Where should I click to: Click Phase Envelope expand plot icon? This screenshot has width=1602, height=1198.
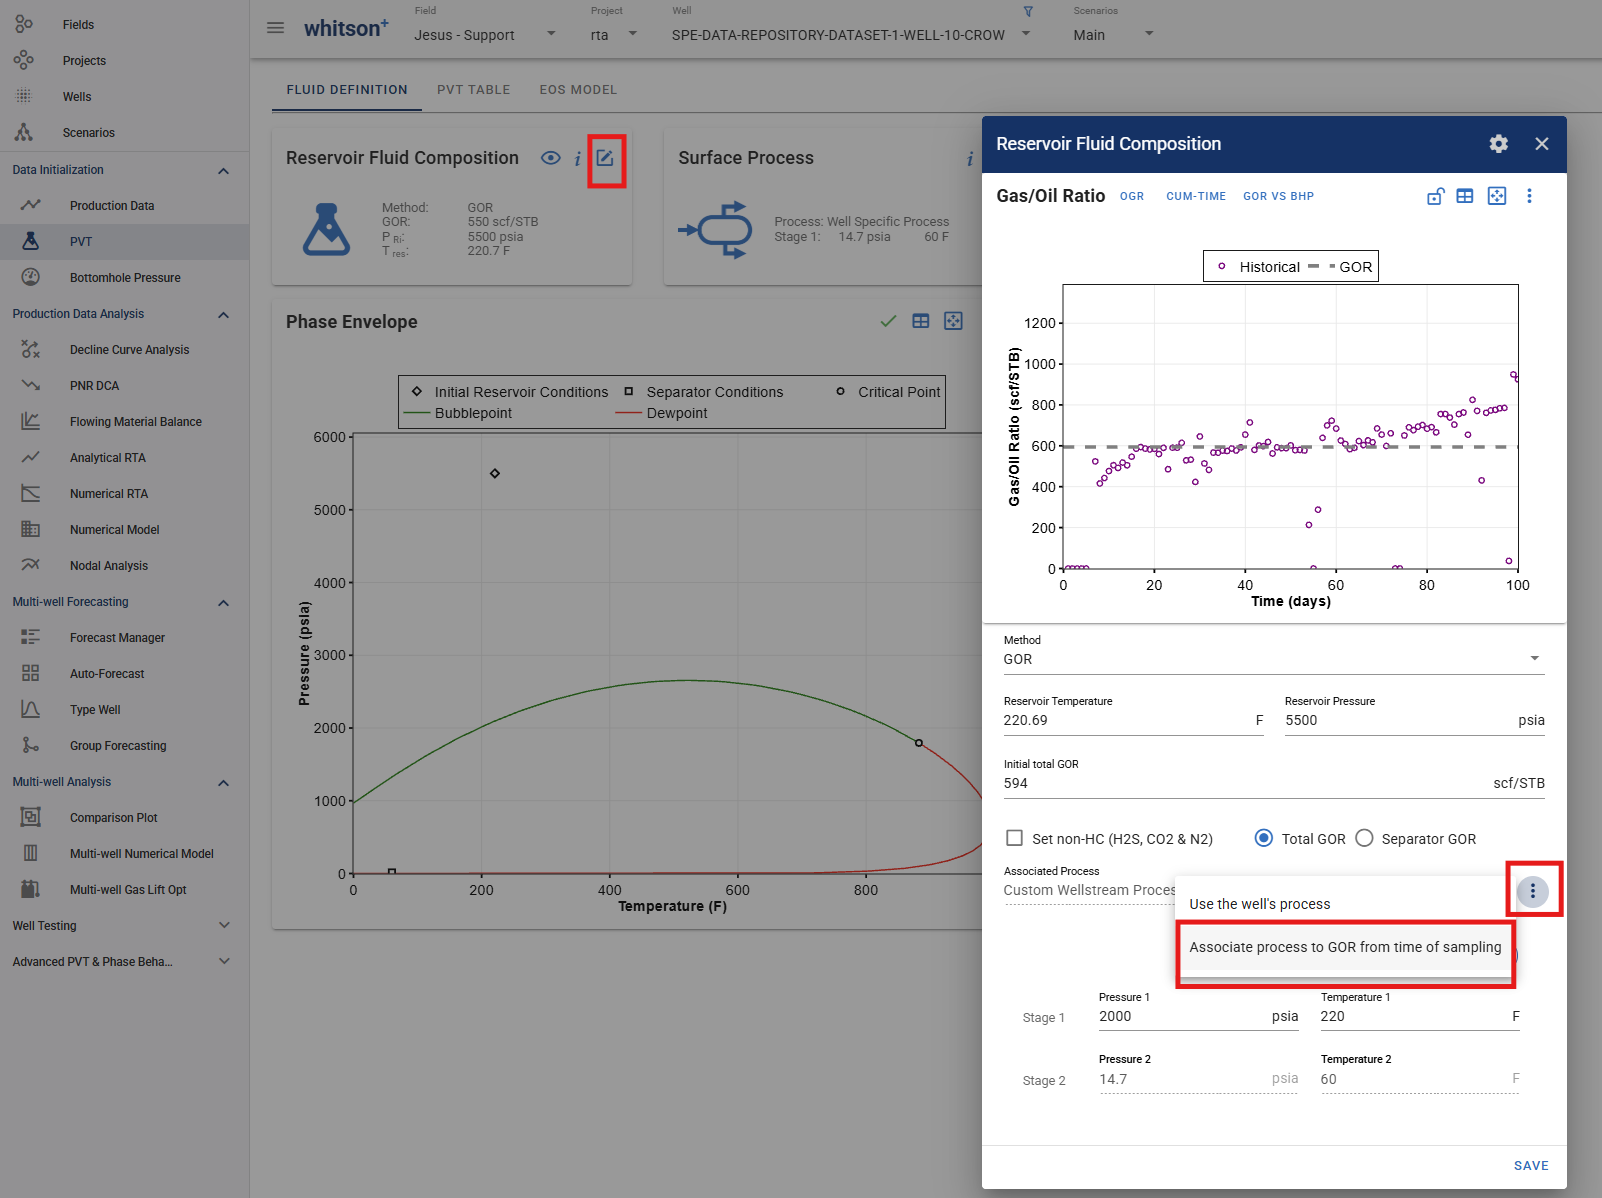click(953, 321)
